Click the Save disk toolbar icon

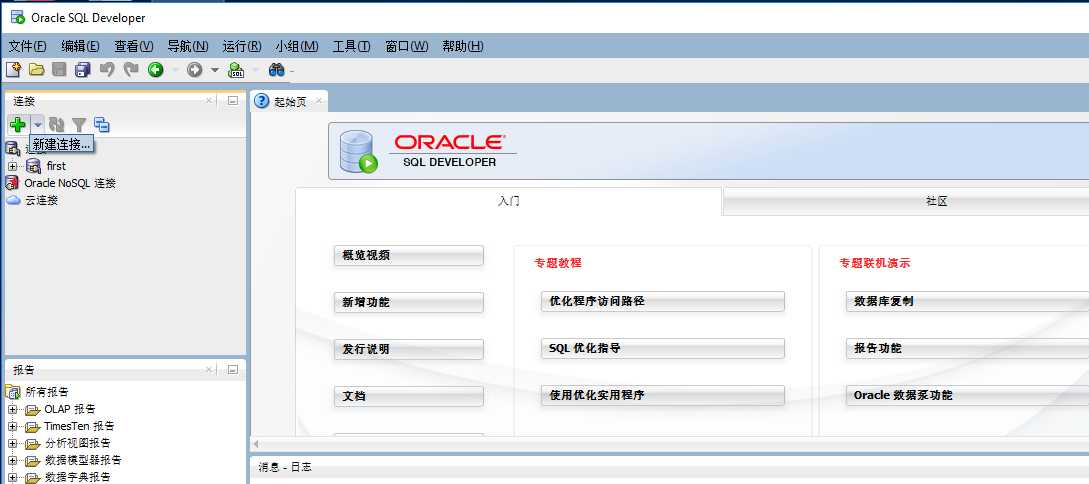[x=60, y=69]
